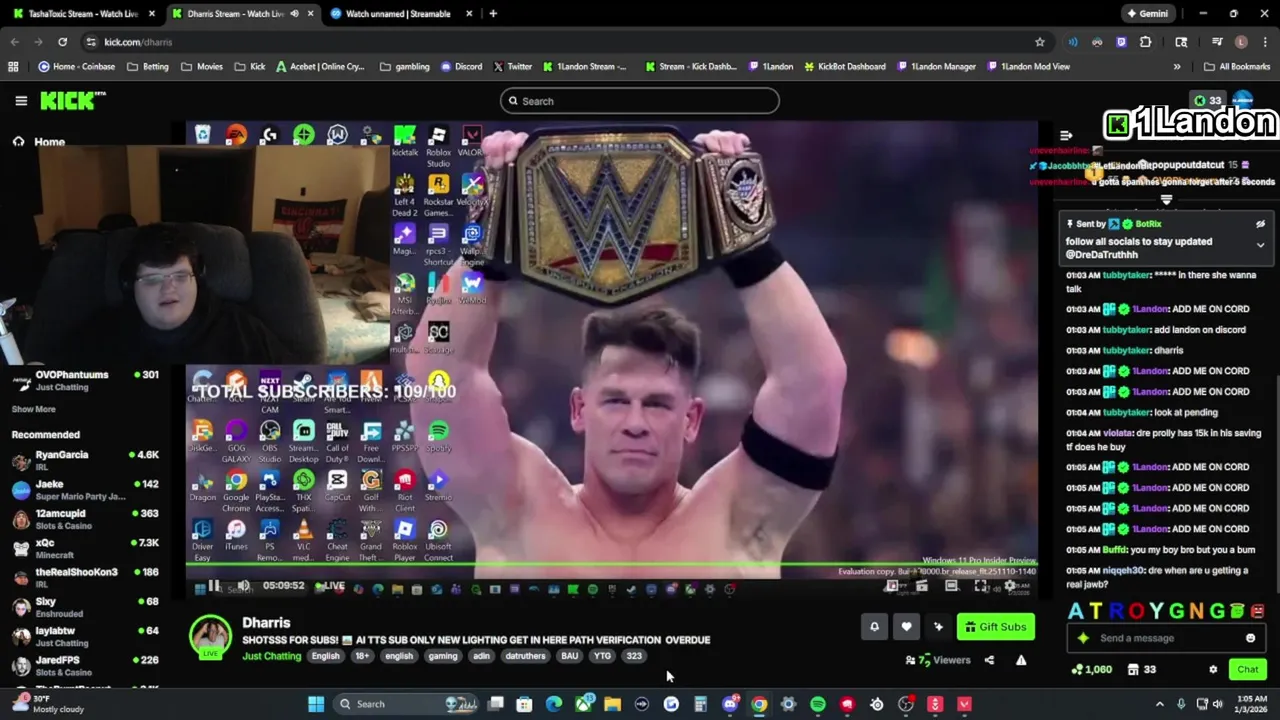This screenshot has width=1280, height=720.
Task: Open the Betting bookmarks folder
Action: click(x=148, y=67)
